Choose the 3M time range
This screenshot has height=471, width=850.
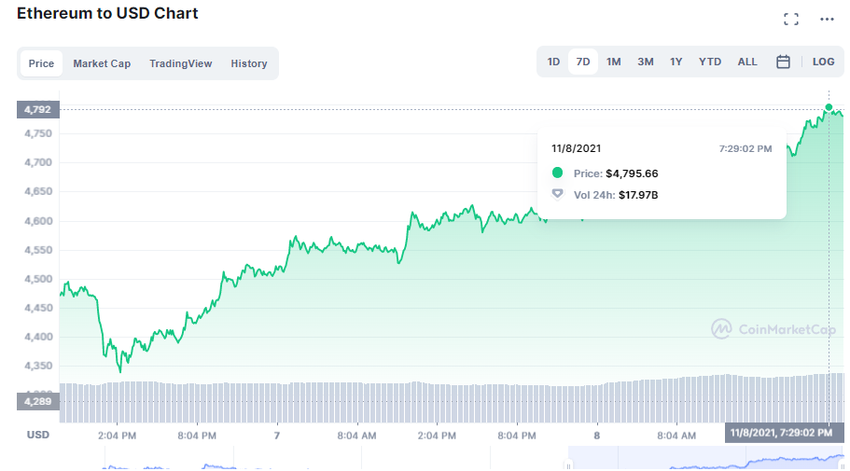tap(645, 62)
